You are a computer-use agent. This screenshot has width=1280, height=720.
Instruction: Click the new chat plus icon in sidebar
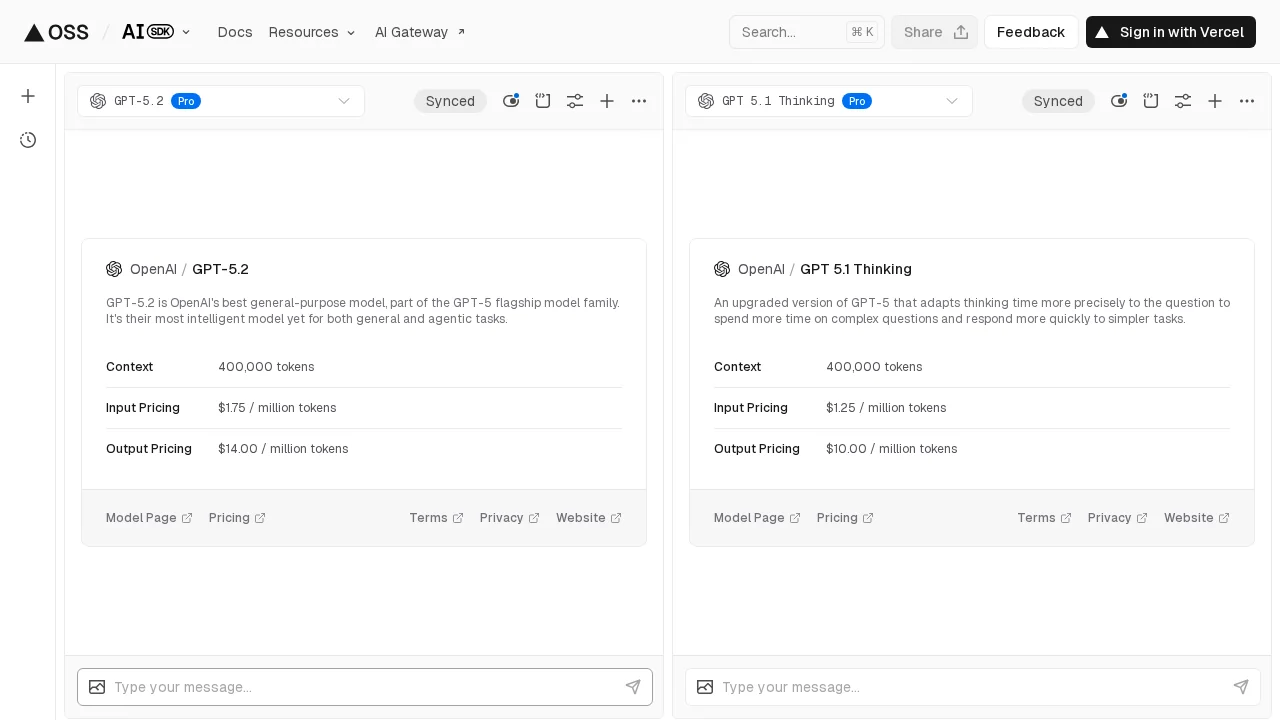click(28, 96)
